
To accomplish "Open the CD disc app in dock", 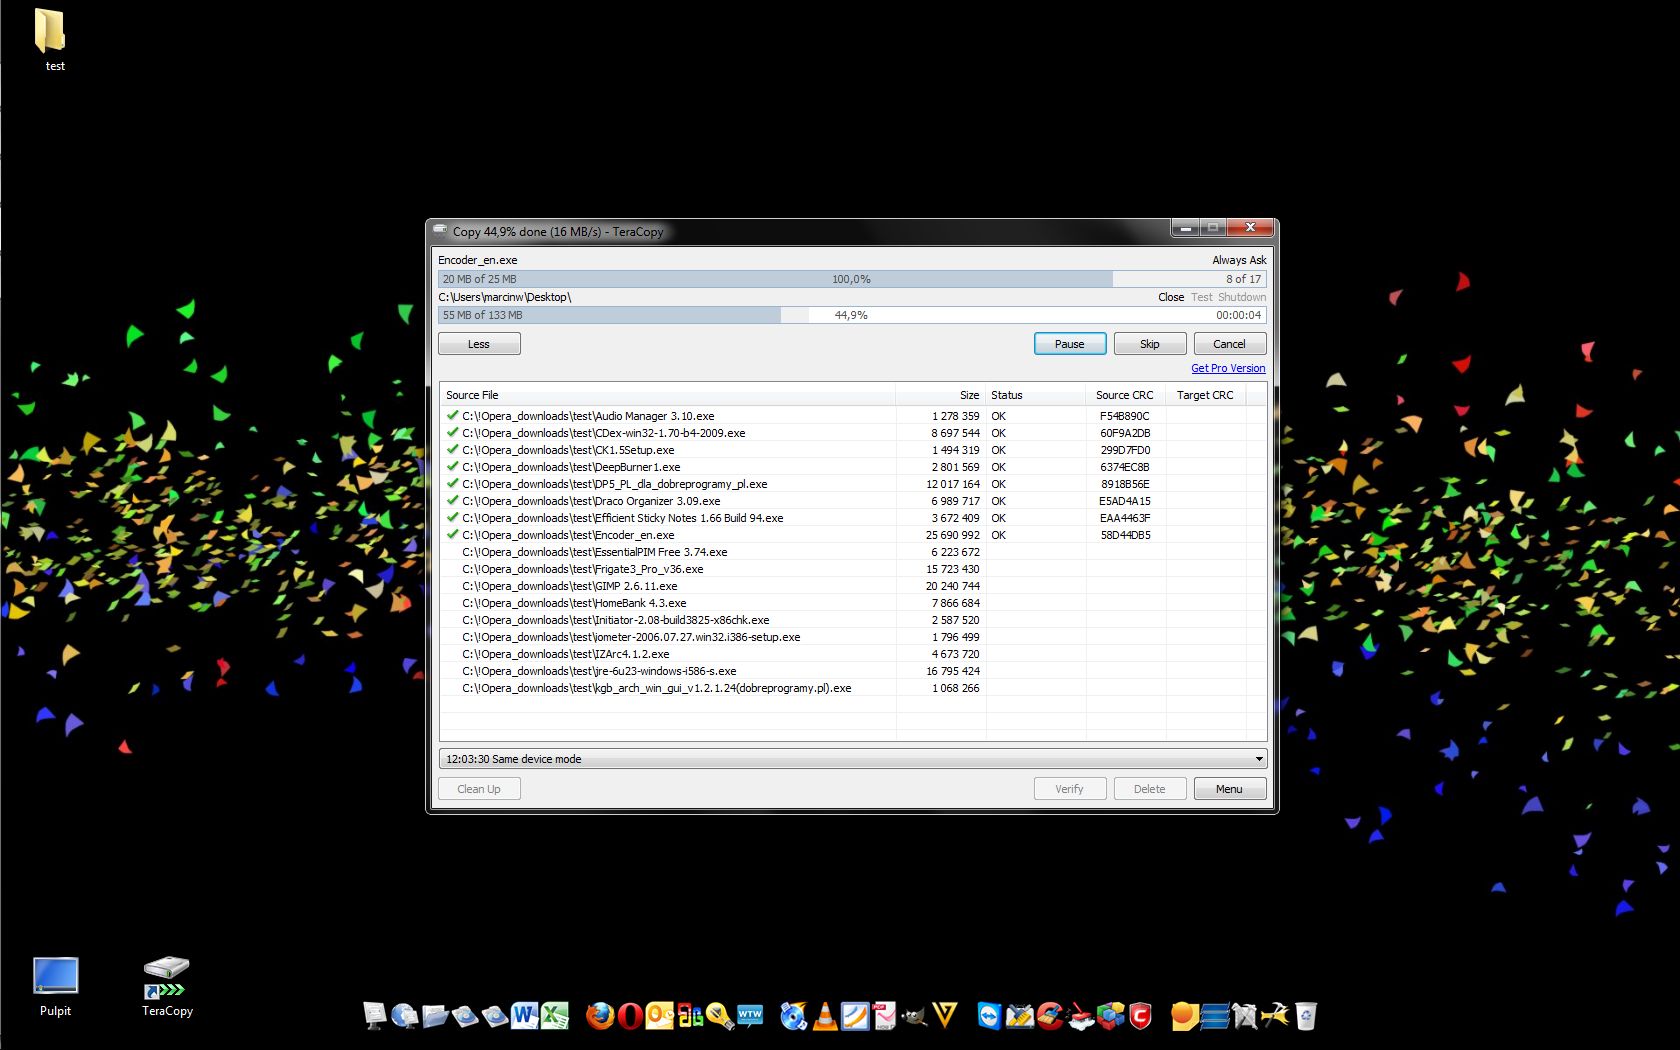I will (x=793, y=1016).
